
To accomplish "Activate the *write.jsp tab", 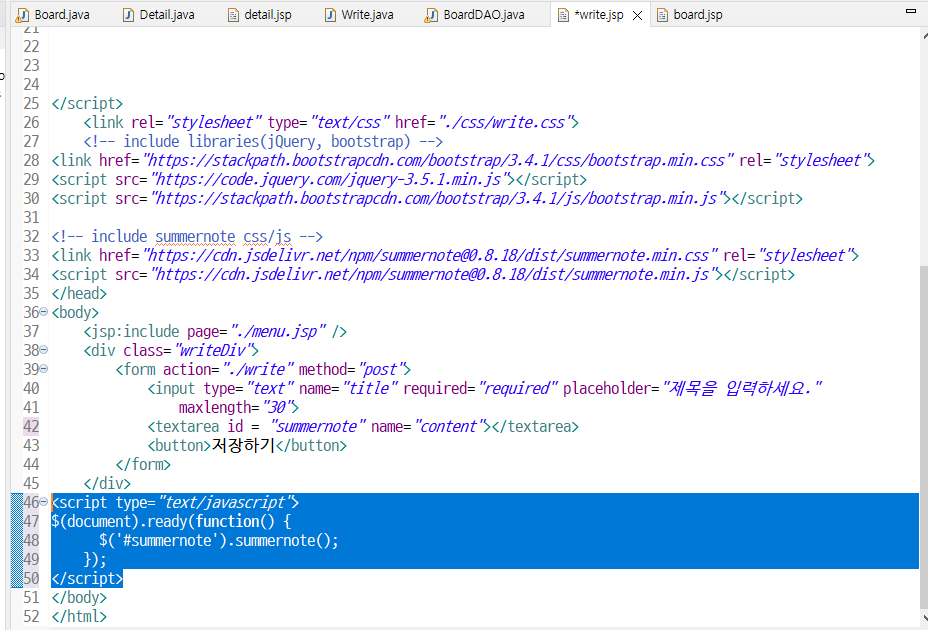I will click(598, 15).
